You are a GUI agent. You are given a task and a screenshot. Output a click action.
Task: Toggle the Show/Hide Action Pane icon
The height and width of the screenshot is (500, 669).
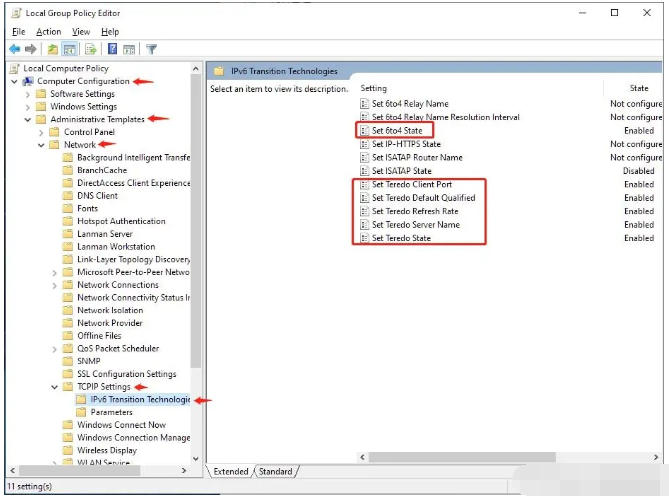pos(129,49)
